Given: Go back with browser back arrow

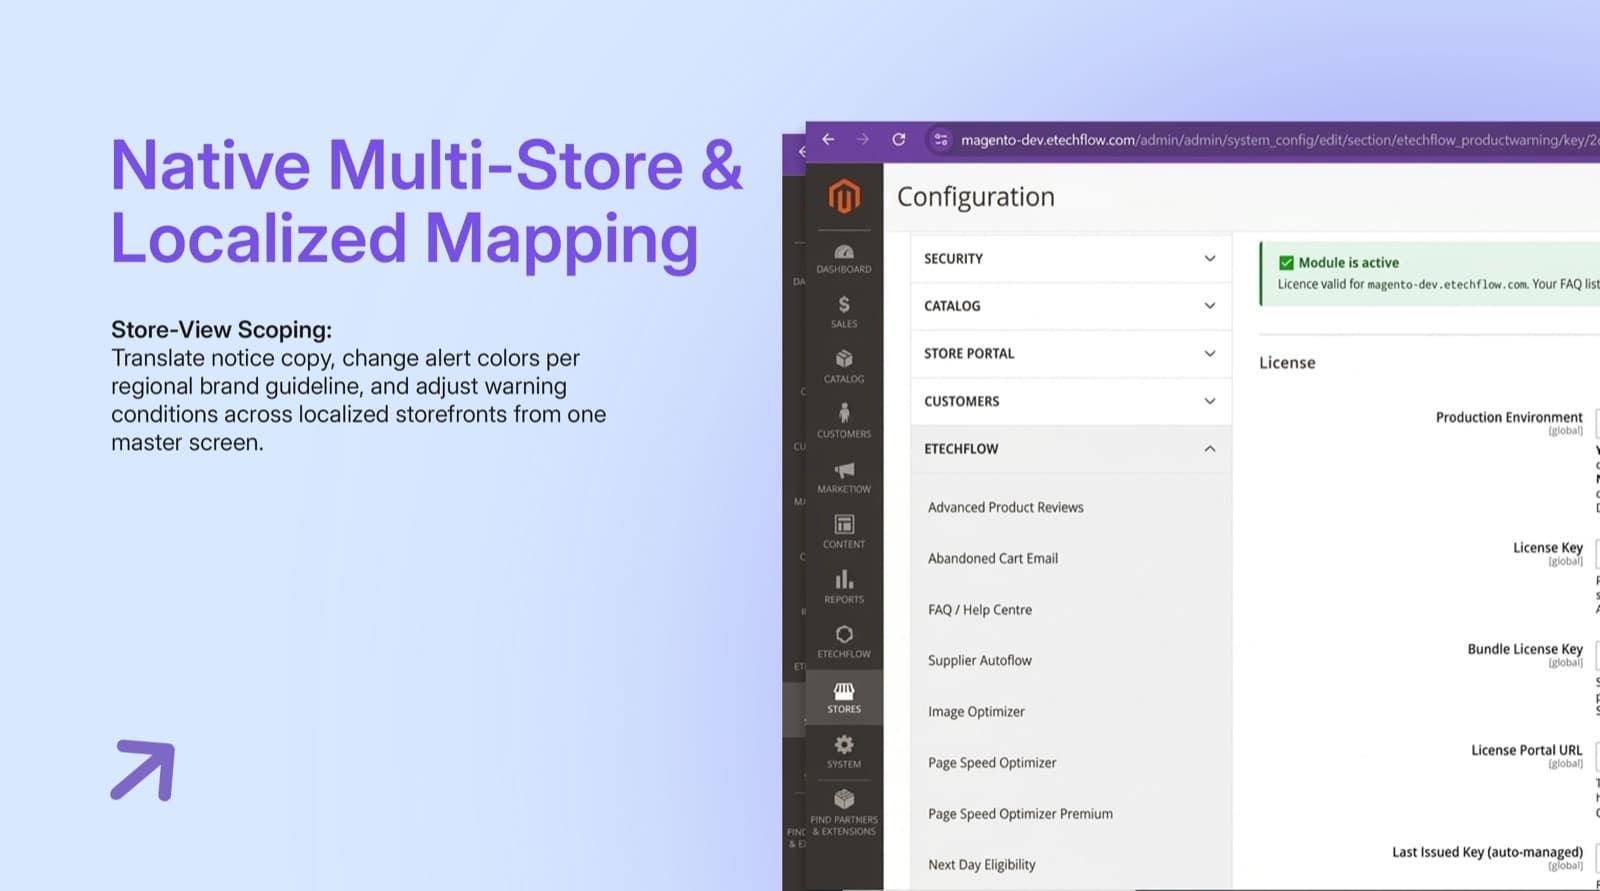Looking at the screenshot, I should 828,139.
